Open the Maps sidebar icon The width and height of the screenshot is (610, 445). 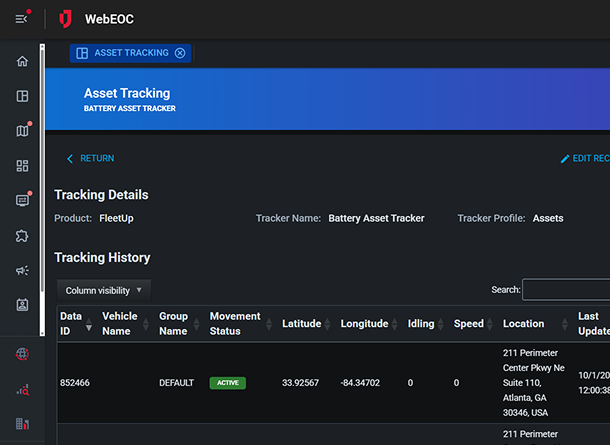(x=22, y=131)
